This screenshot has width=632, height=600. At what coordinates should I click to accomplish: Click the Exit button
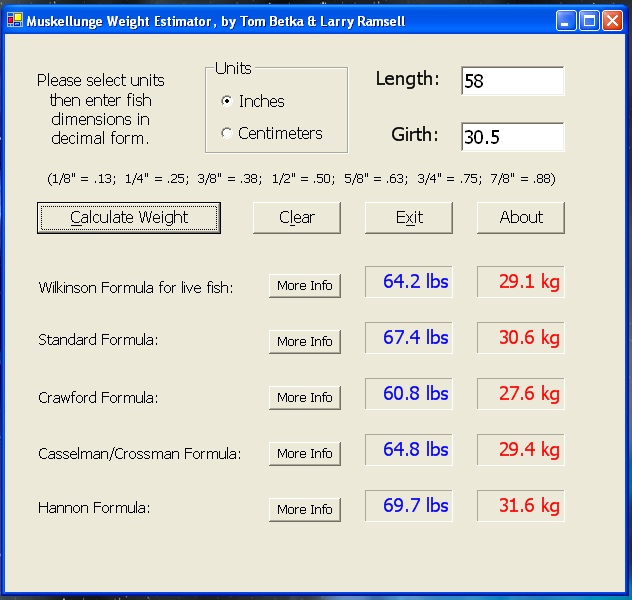click(x=409, y=217)
